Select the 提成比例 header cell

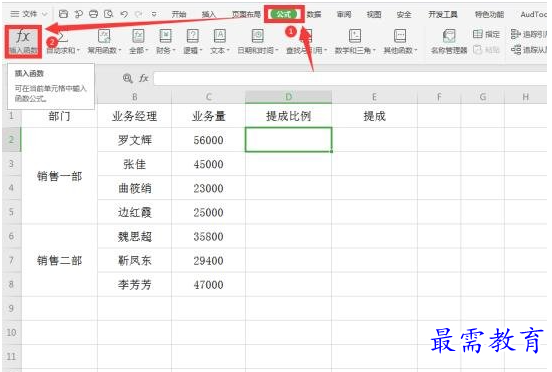[288, 116]
